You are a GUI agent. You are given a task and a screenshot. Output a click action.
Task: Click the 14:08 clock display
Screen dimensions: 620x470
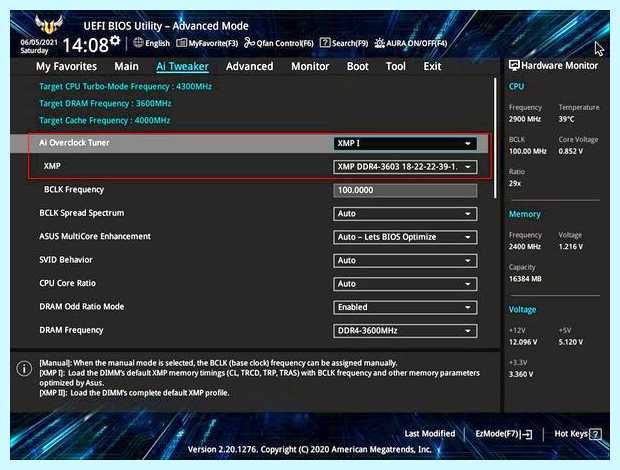tap(85, 45)
